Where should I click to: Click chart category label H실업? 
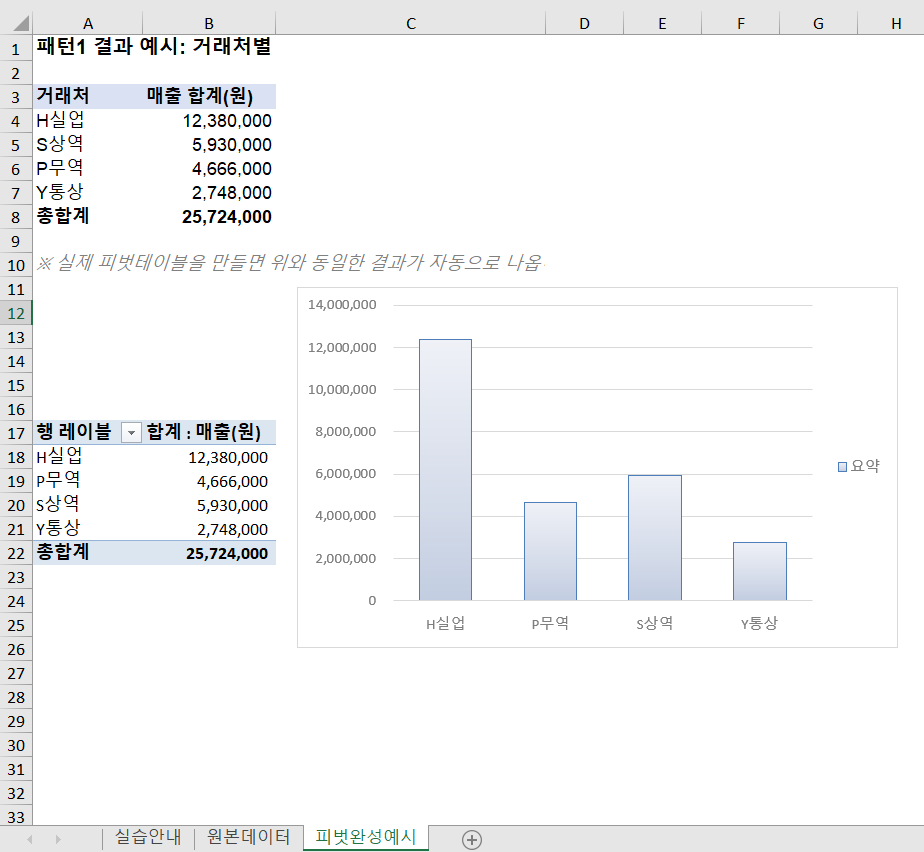[446, 623]
